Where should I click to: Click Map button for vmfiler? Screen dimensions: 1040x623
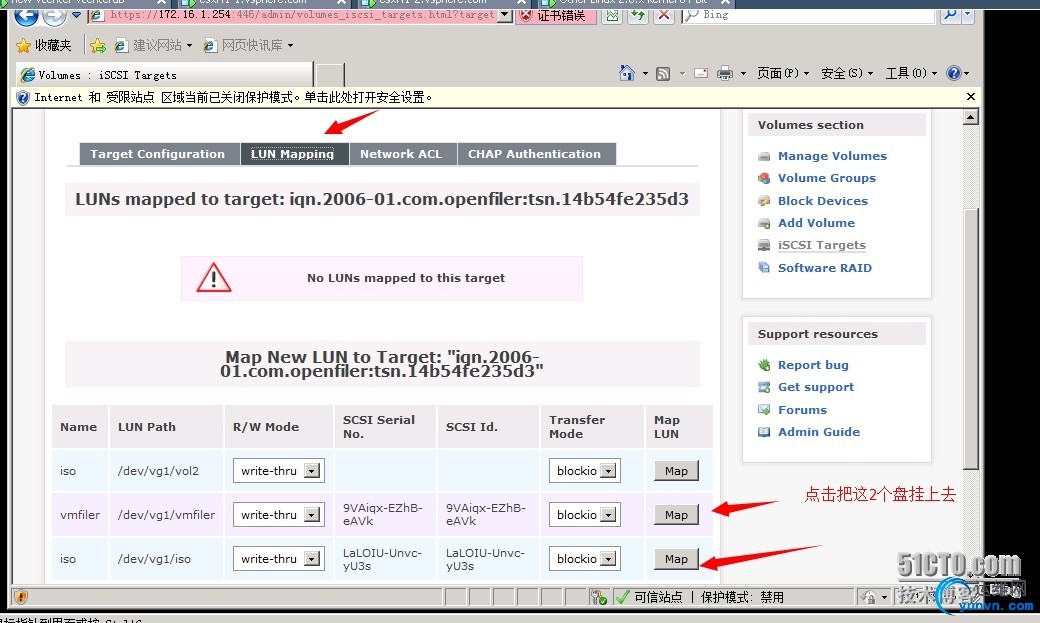[676, 515]
